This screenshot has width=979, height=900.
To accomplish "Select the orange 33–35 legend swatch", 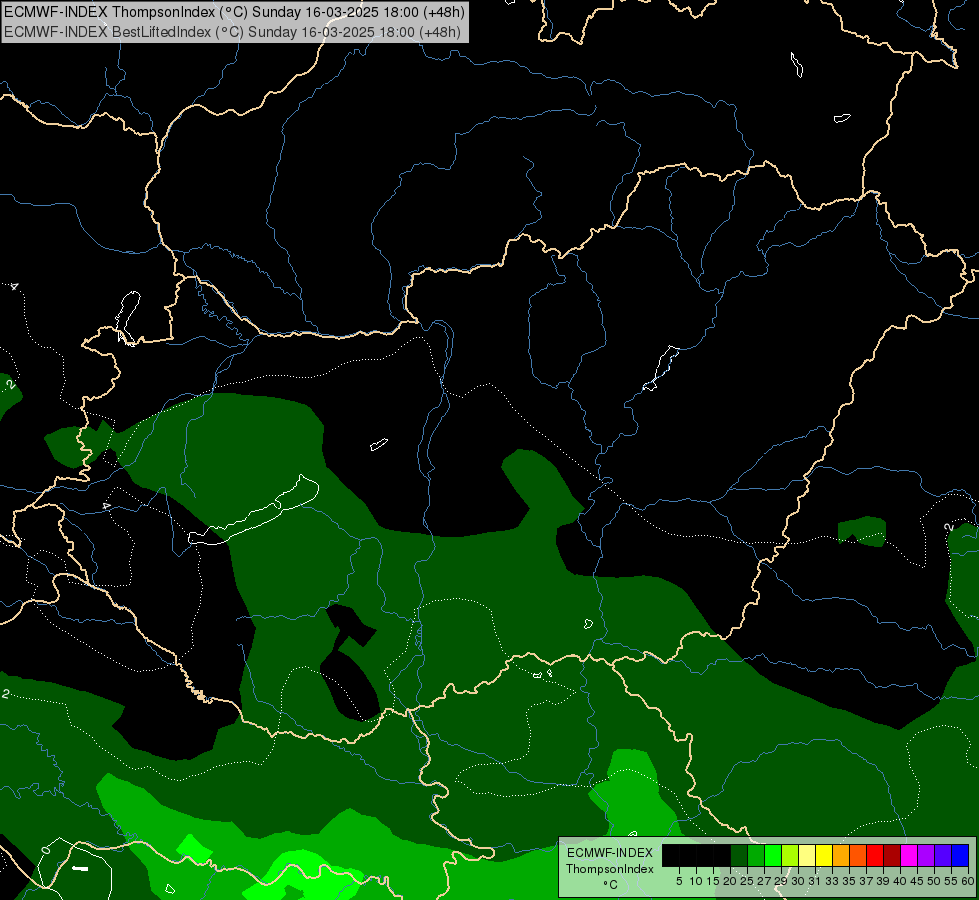I will 841,856.
